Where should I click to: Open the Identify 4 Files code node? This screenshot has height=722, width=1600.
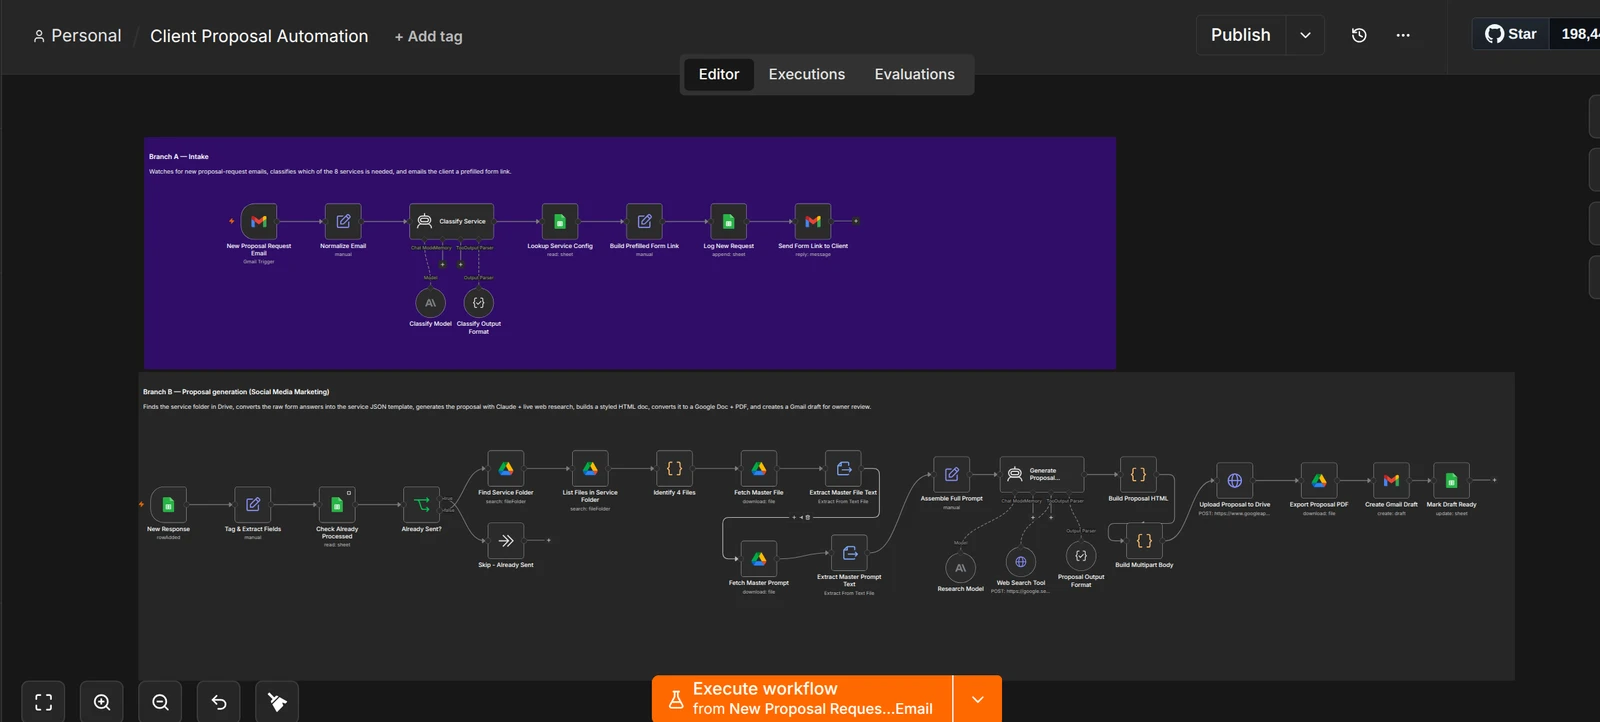[x=674, y=468]
